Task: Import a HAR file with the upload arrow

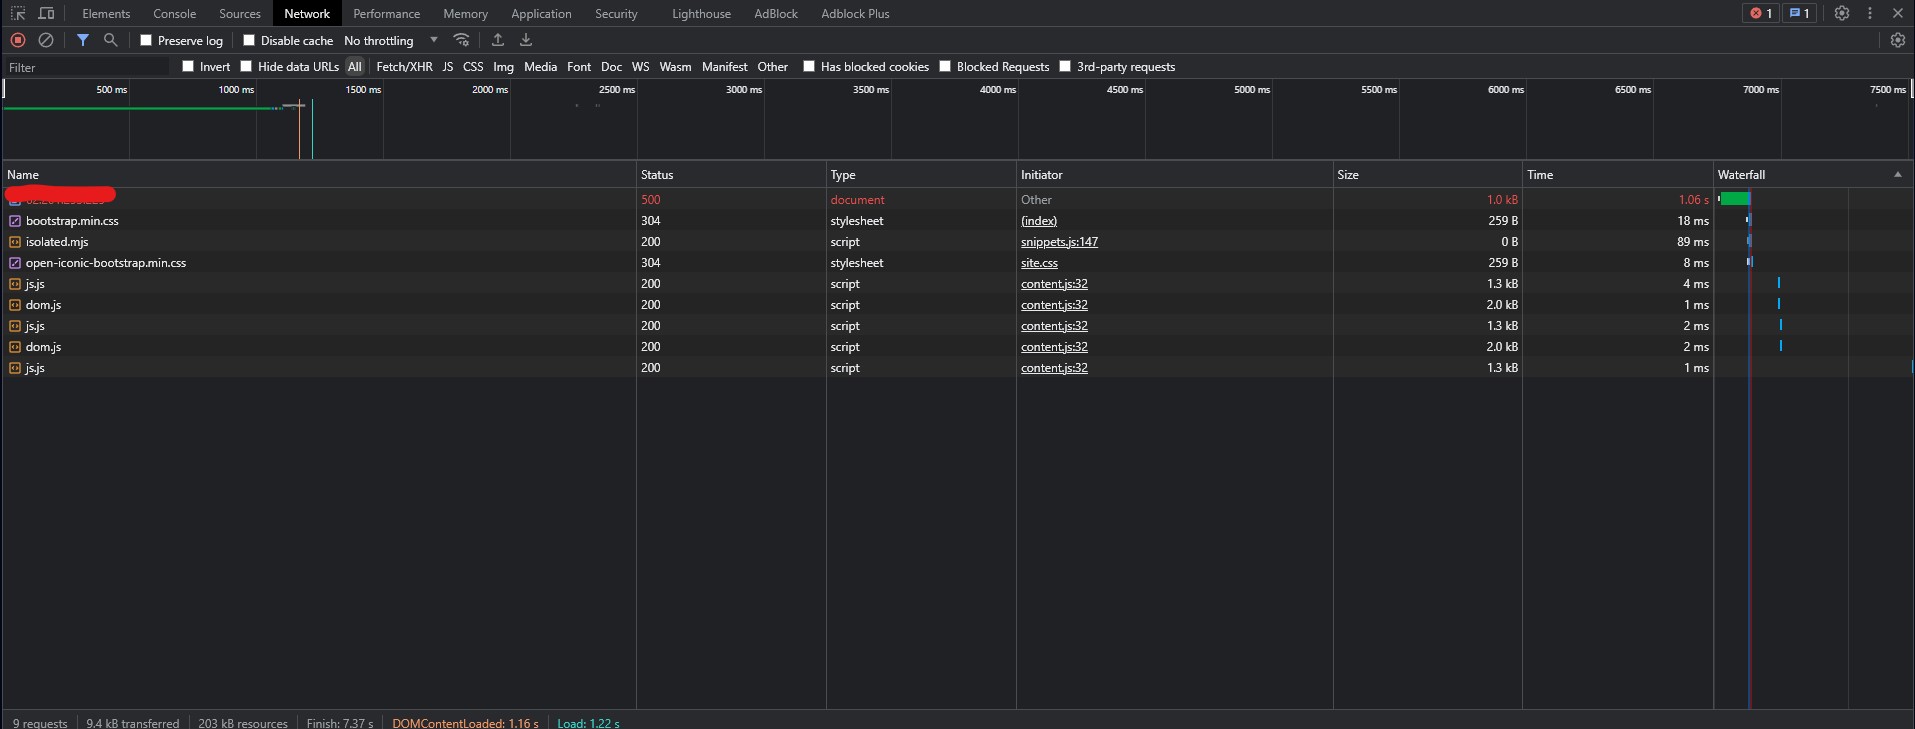Action: pyautogui.click(x=498, y=40)
